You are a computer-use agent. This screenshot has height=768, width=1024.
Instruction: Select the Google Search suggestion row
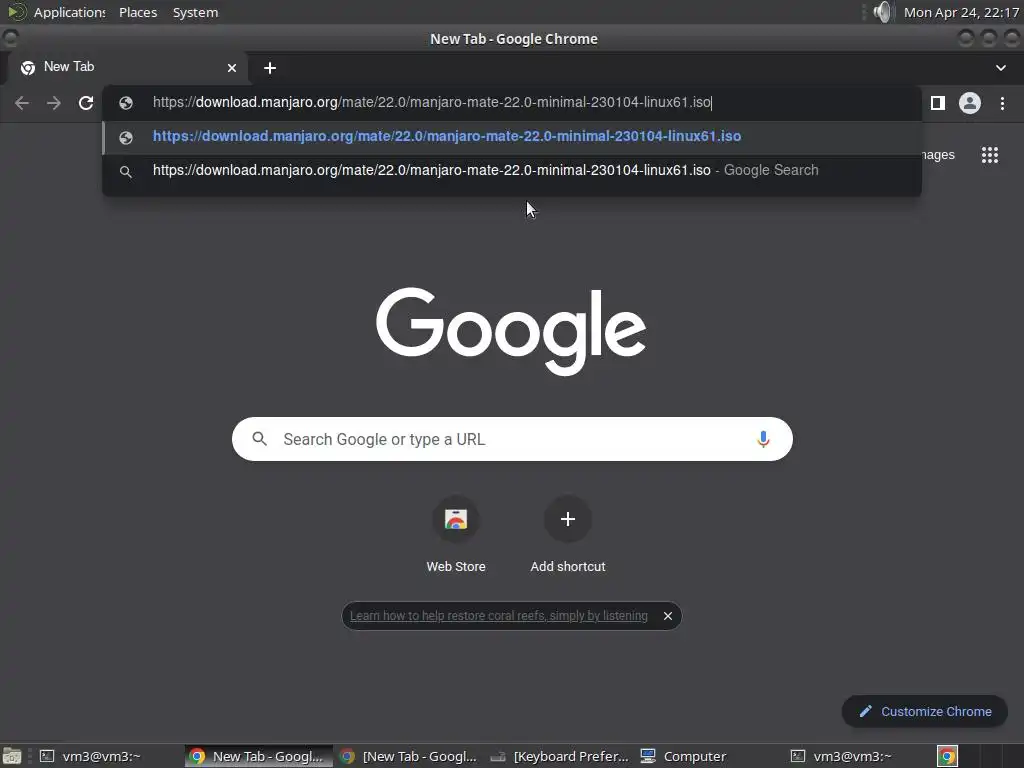click(512, 170)
